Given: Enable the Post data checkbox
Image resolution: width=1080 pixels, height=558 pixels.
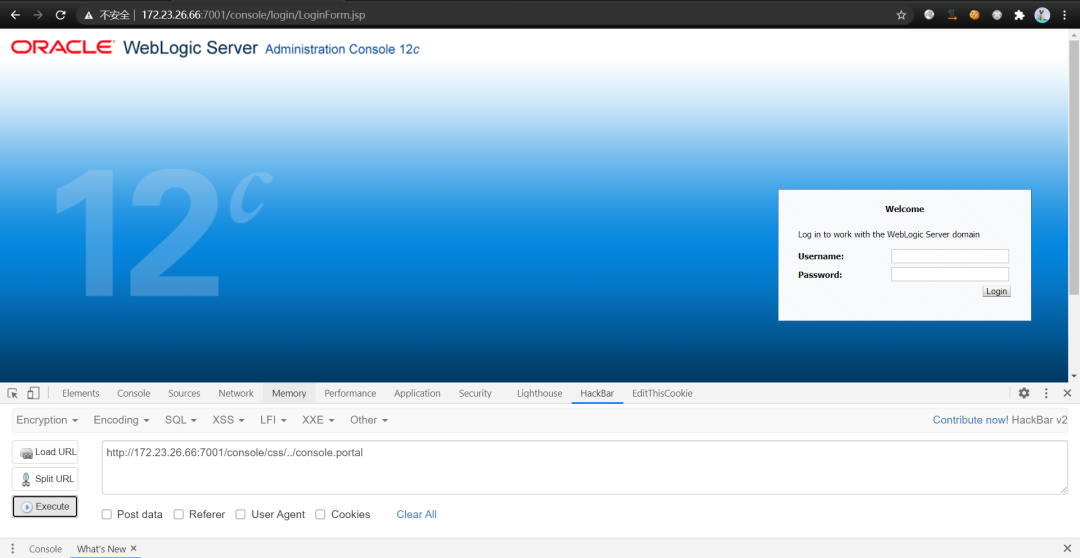Looking at the screenshot, I should [107, 515].
